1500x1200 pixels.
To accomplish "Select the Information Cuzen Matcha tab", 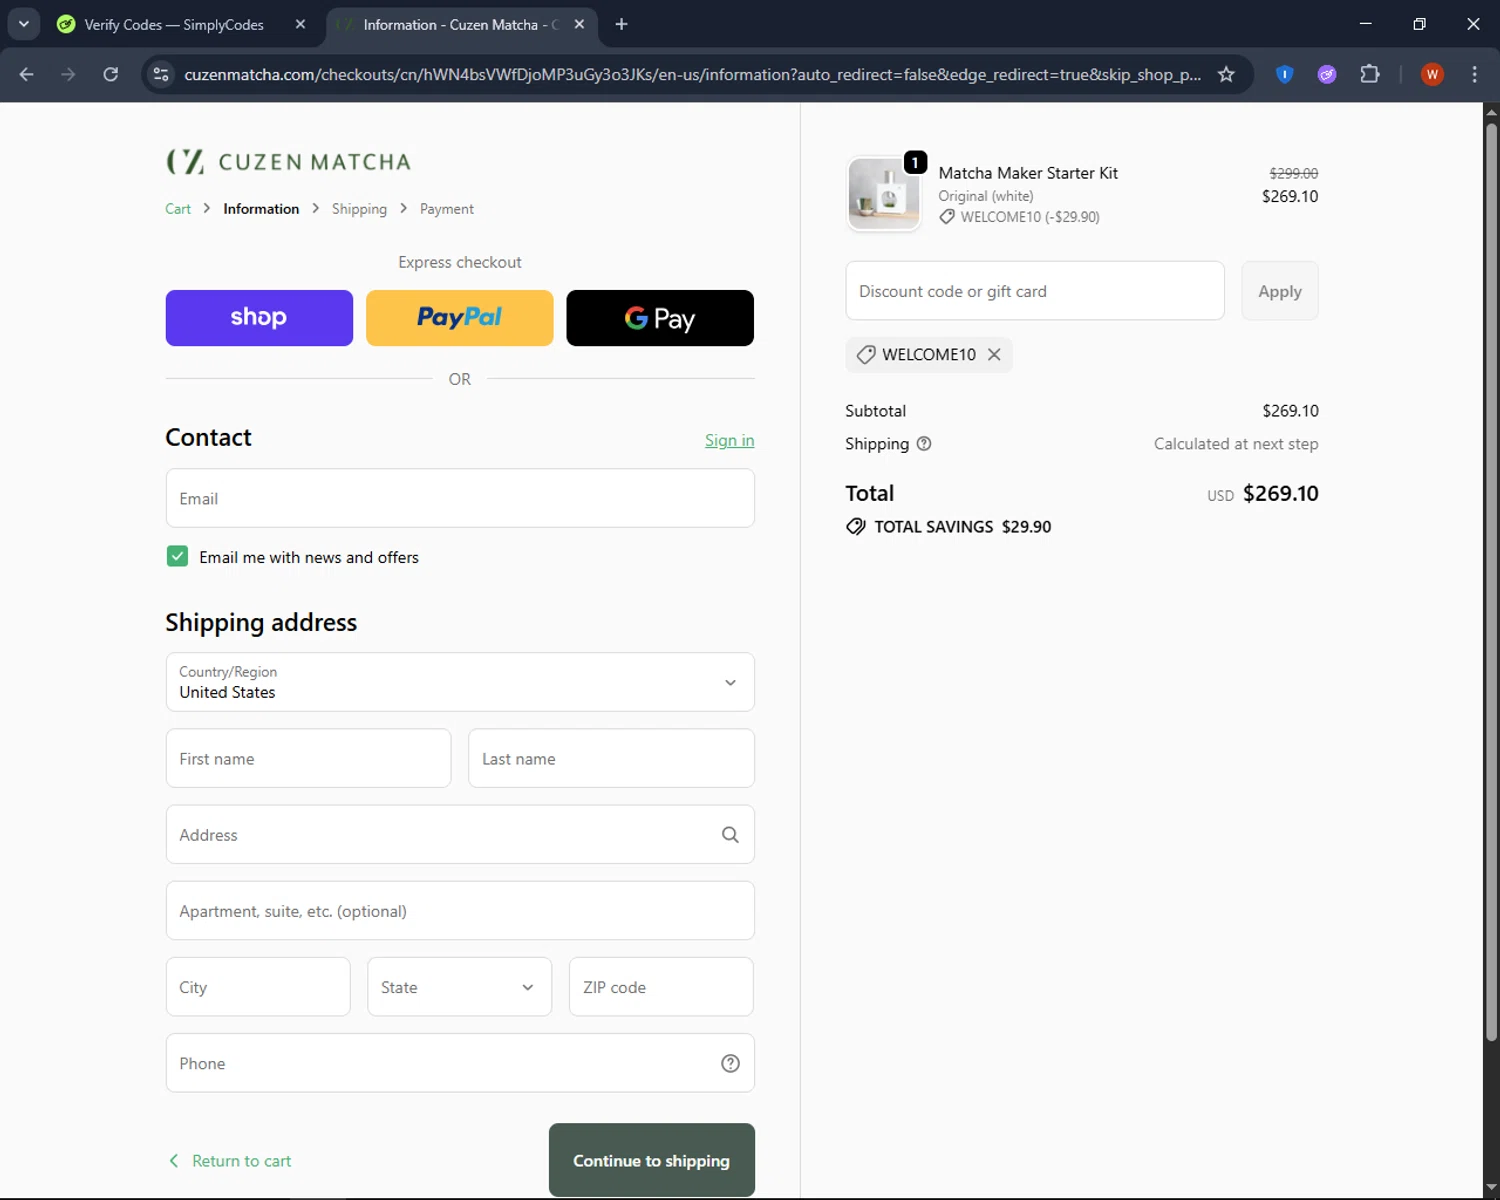I will (x=460, y=24).
